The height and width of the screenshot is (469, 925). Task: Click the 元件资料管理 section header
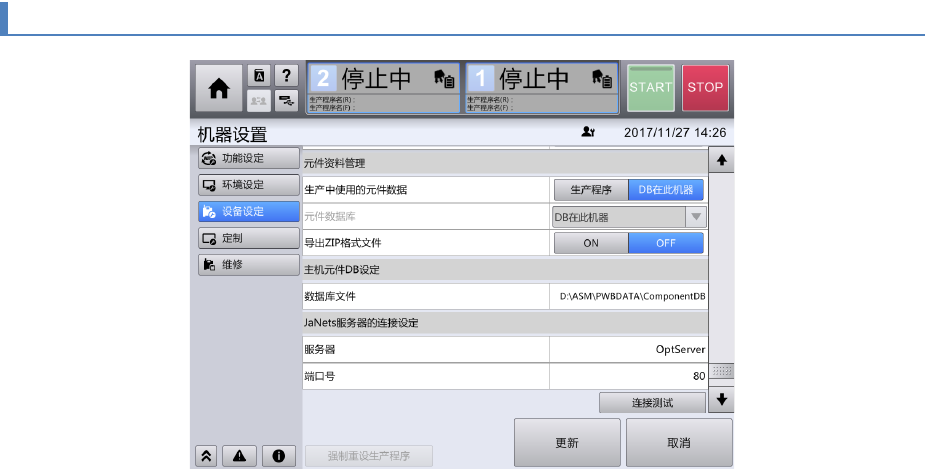pos(505,163)
